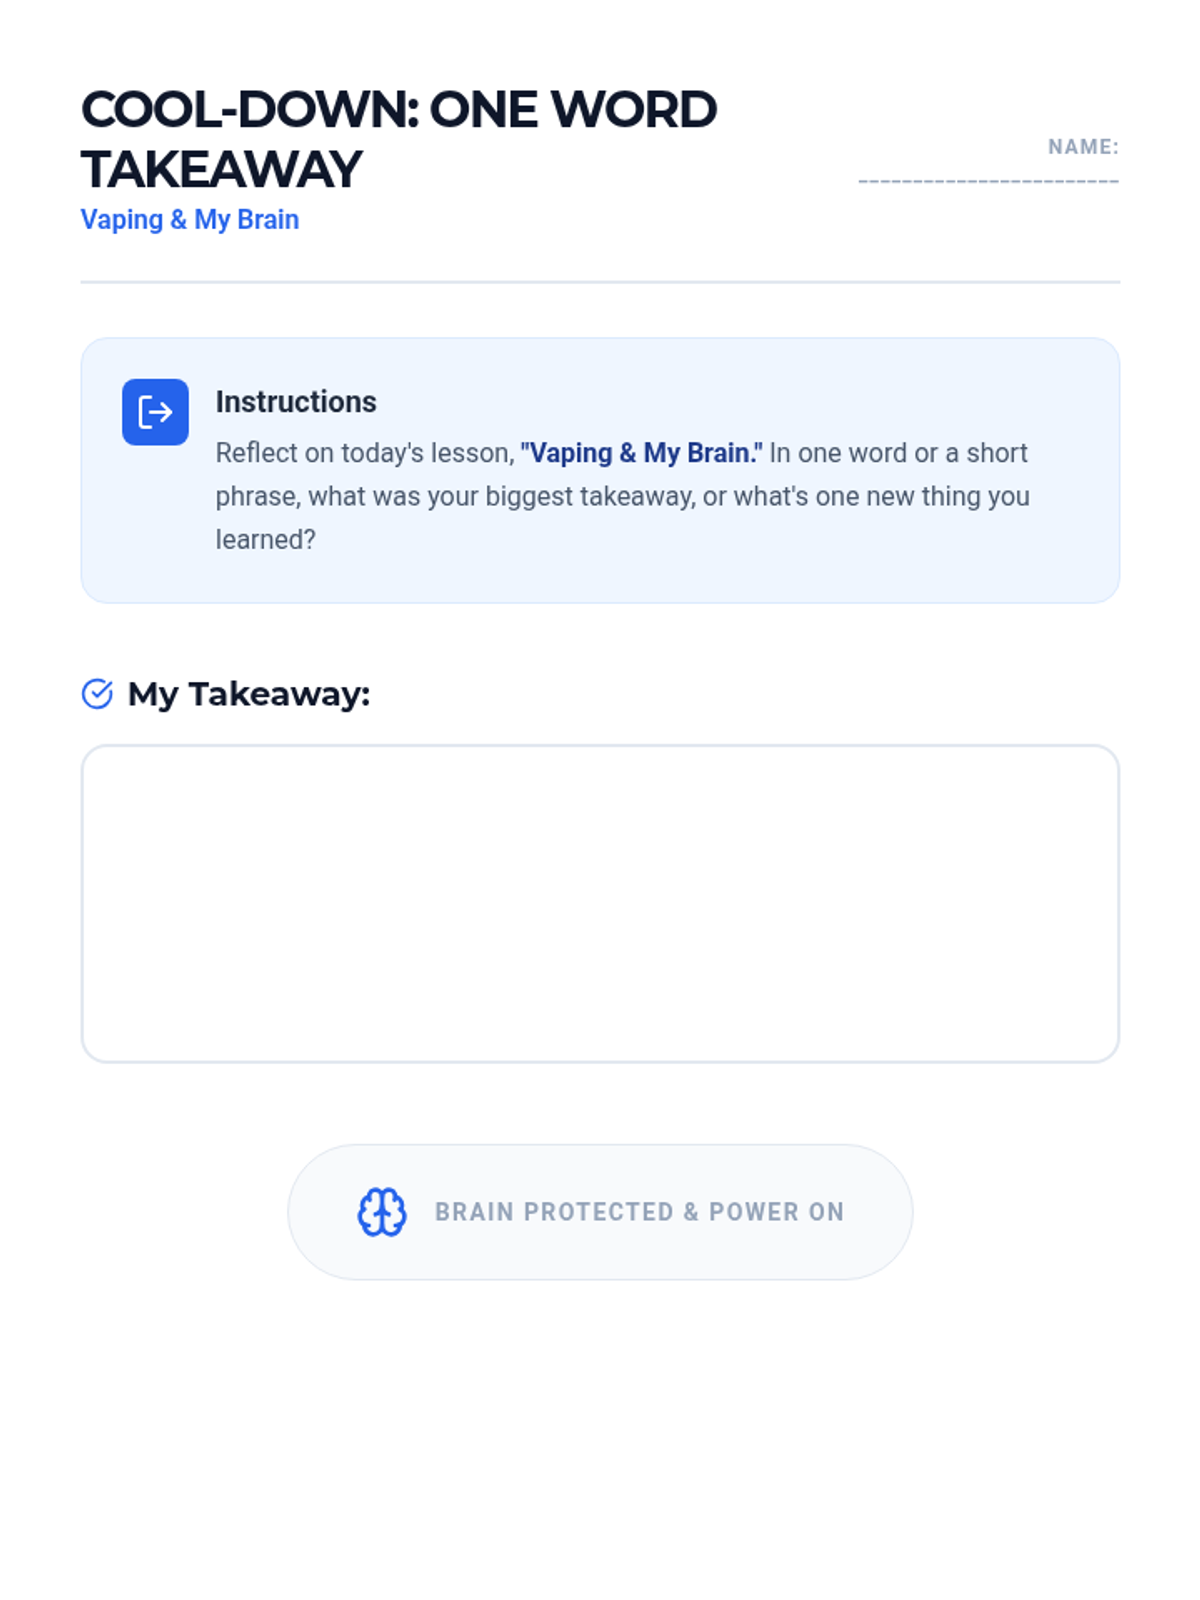Click the dashed name line

point(988,181)
